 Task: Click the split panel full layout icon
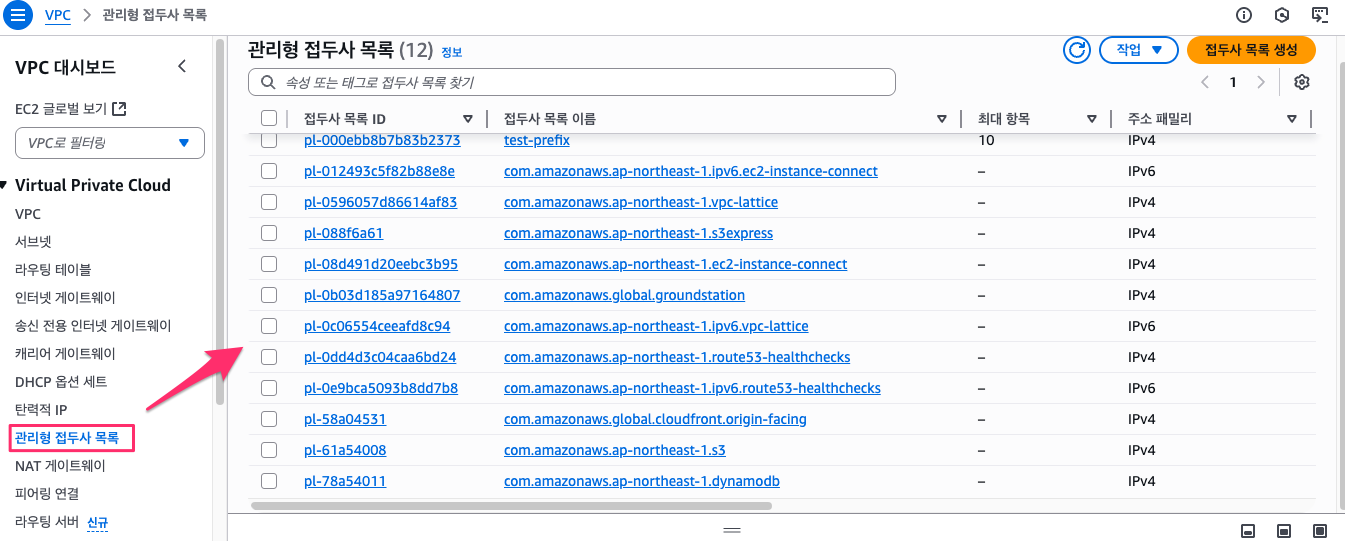1320,529
